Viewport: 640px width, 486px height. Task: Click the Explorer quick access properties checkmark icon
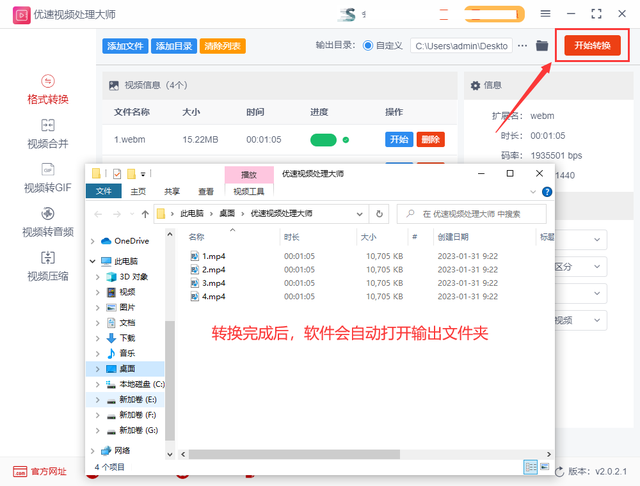click(x=117, y=174)
